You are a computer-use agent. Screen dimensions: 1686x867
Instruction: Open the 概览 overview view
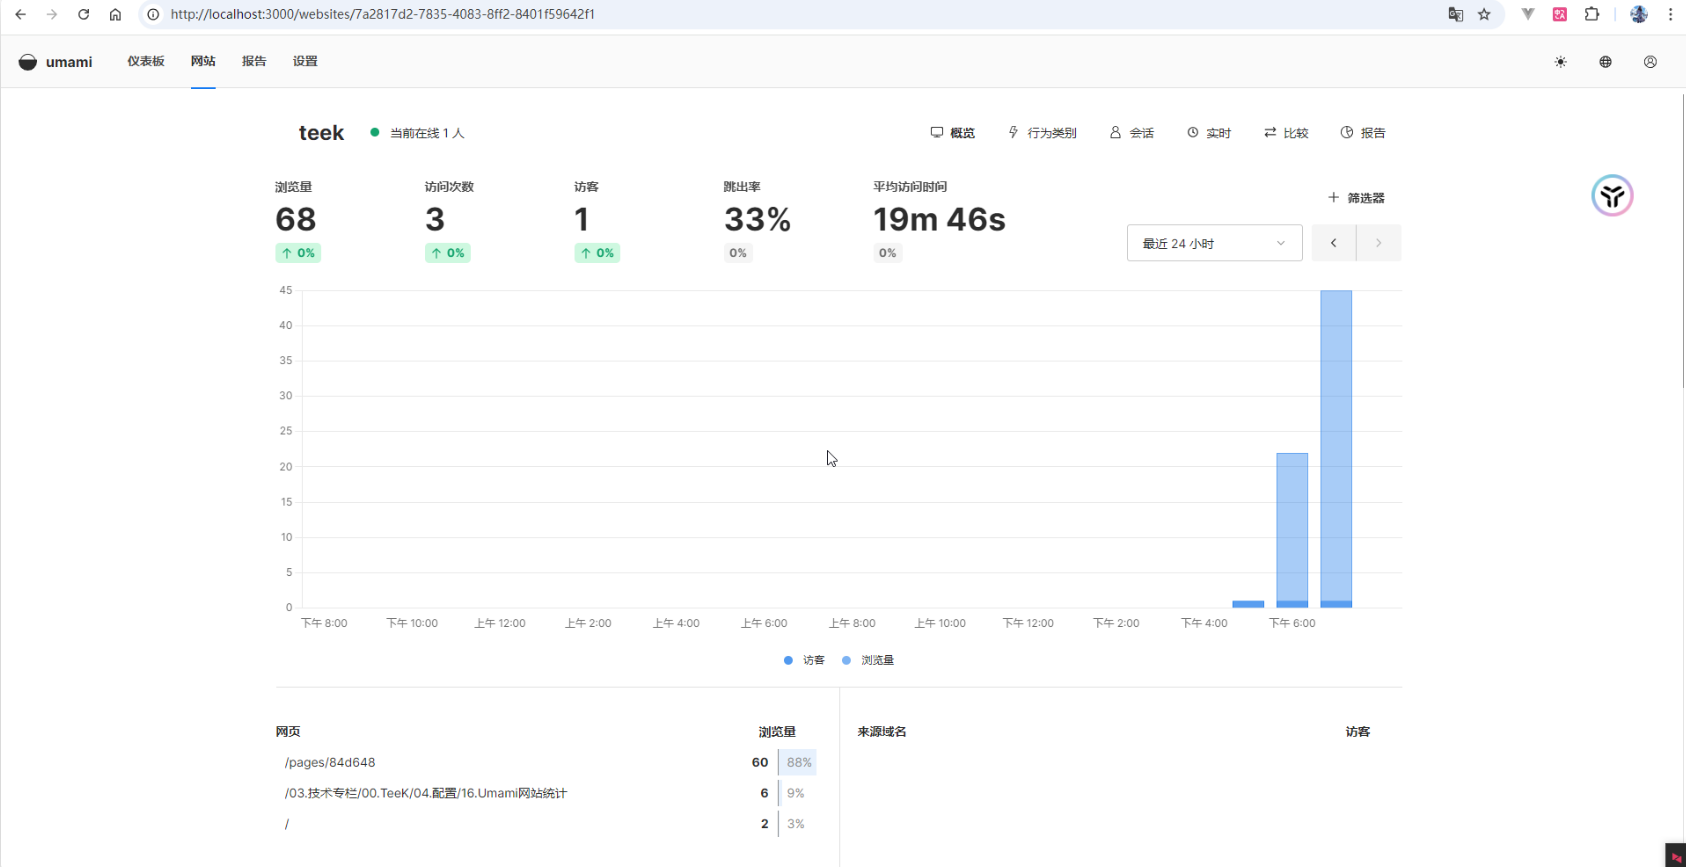(953, 133)
